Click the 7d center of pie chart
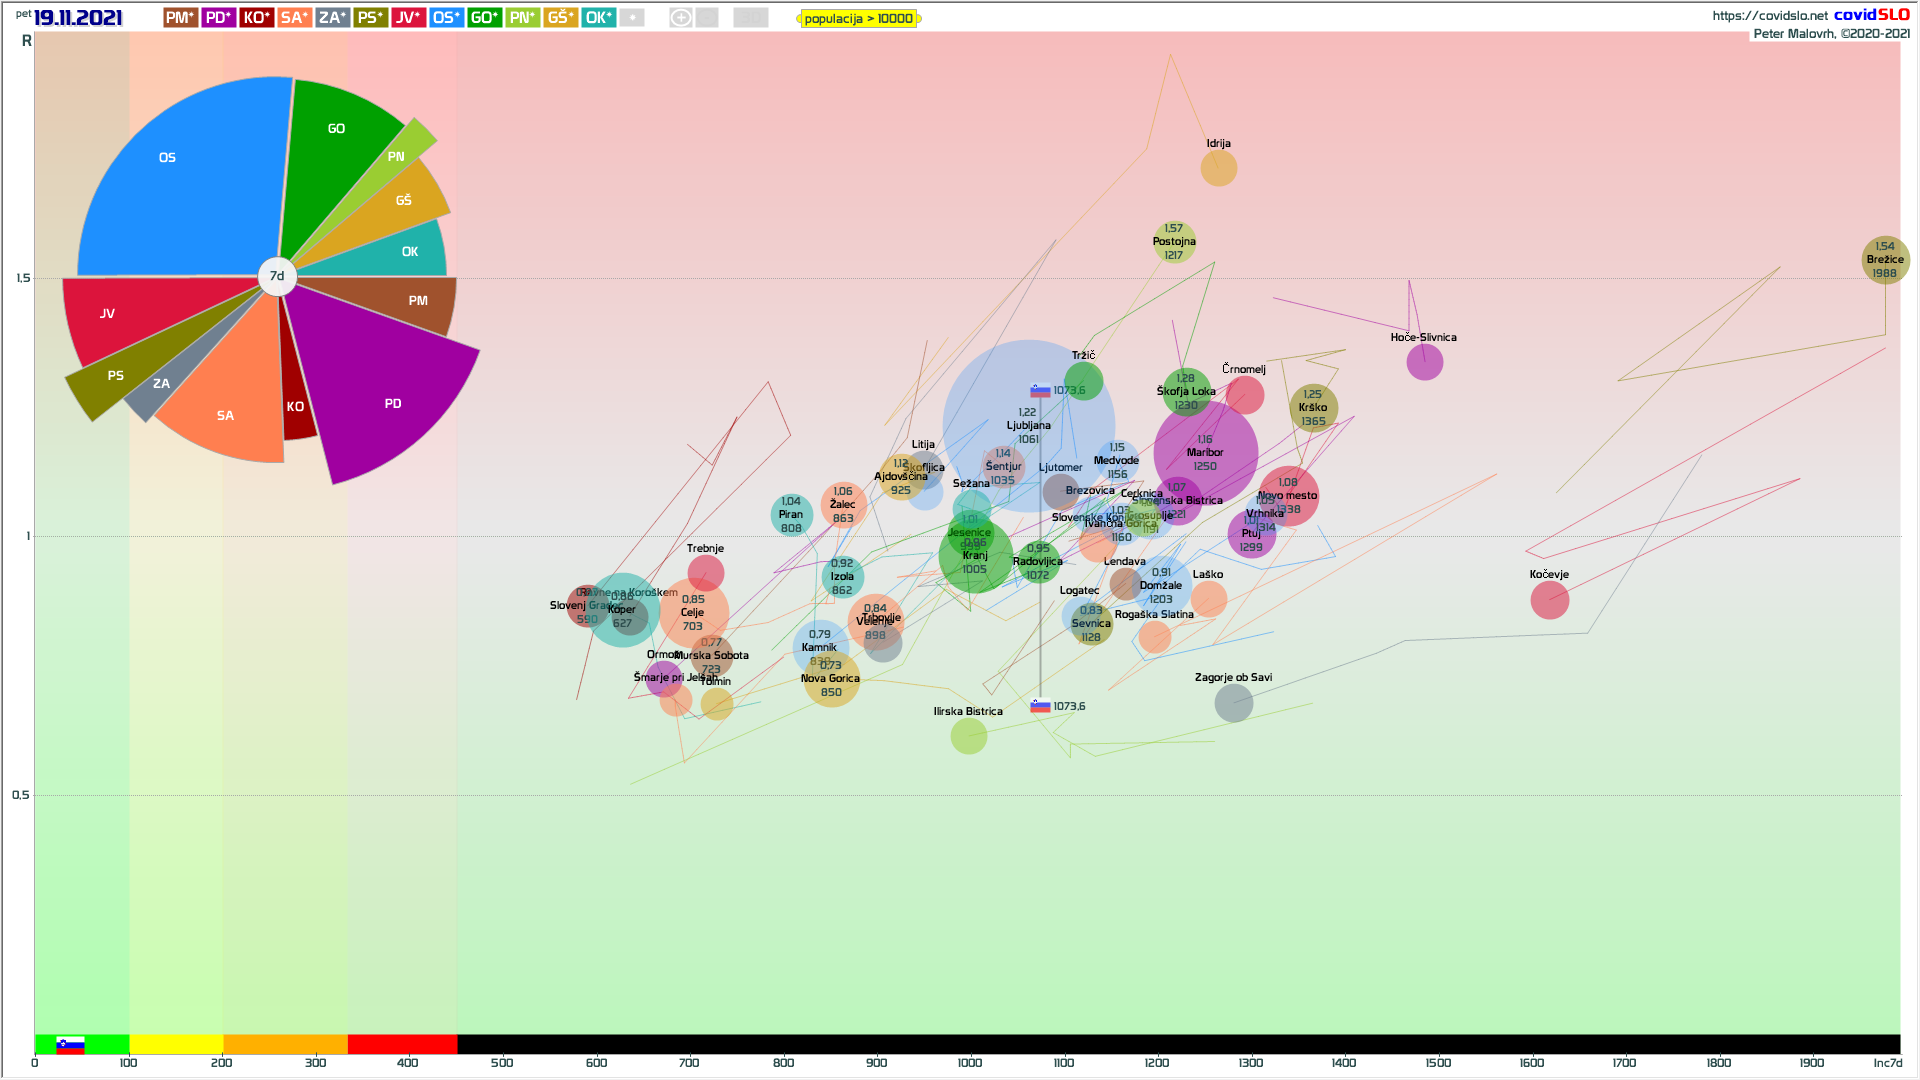The image size is (1920, 1080). (277, 276)
